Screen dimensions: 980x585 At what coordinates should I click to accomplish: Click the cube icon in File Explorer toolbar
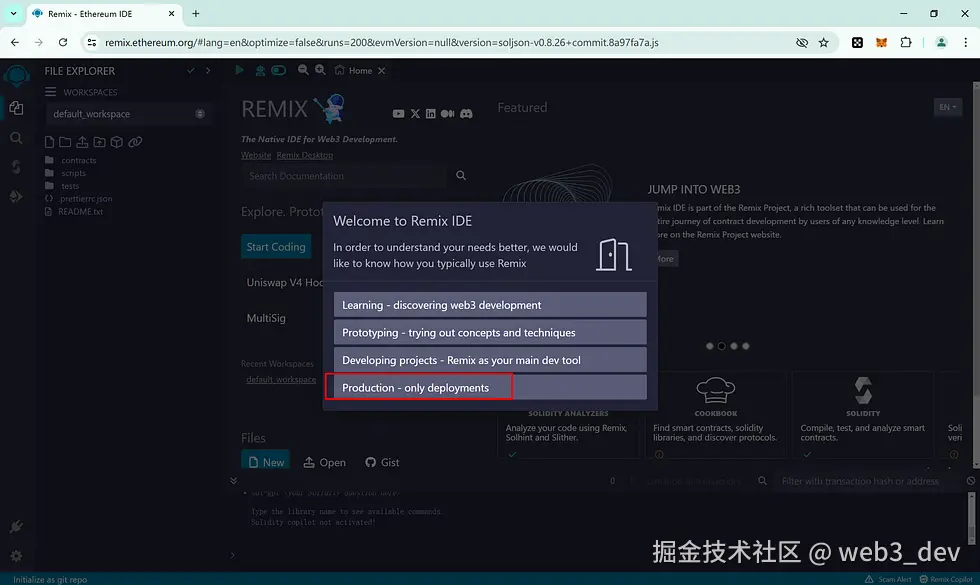[117, 142]
